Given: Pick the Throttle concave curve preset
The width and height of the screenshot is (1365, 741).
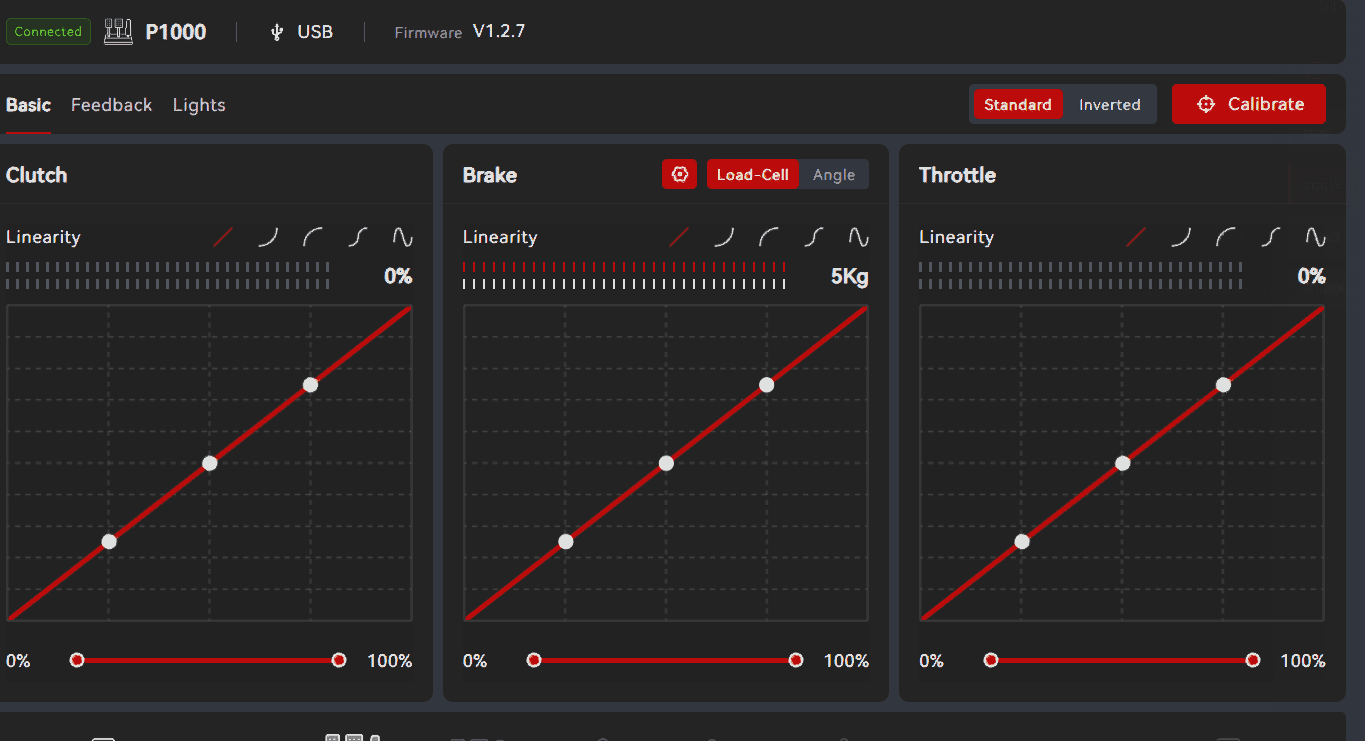Looking at the screenshot, I should coord(1182,237).
